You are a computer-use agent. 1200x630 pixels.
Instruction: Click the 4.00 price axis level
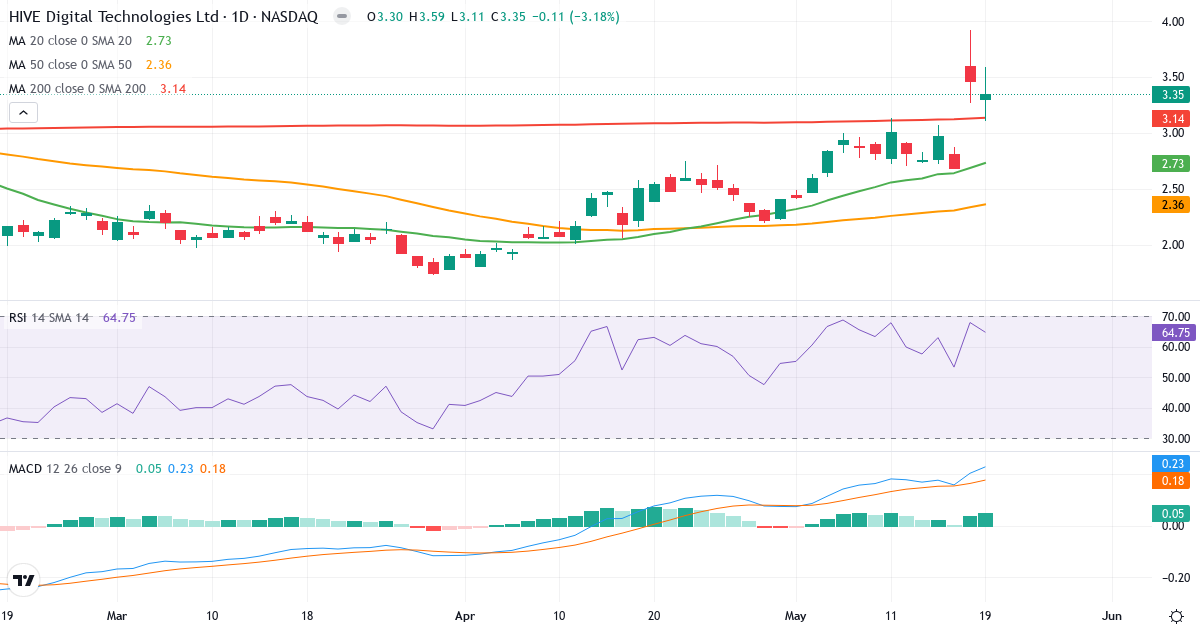coord(1173,21)
